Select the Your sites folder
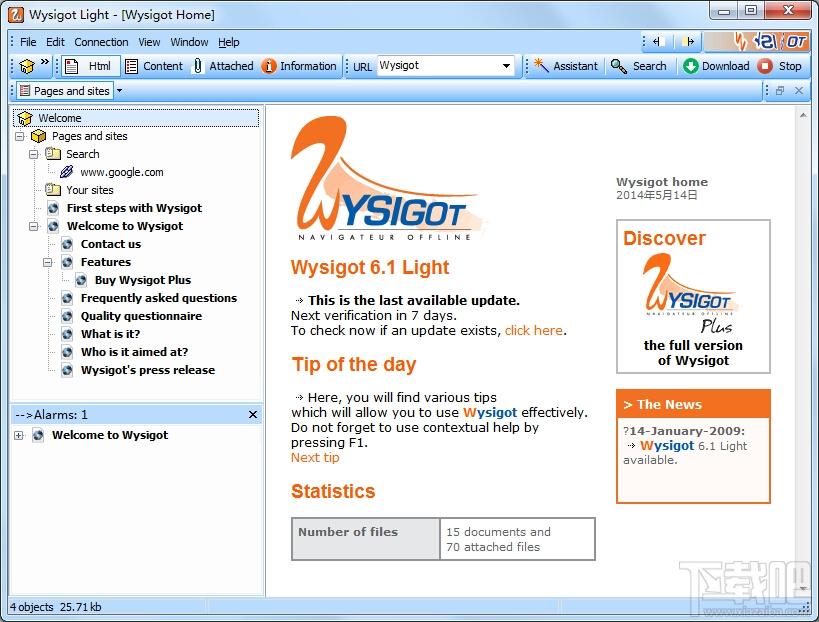The height and width of the screenshot is (622, 819). coord(90,190)
